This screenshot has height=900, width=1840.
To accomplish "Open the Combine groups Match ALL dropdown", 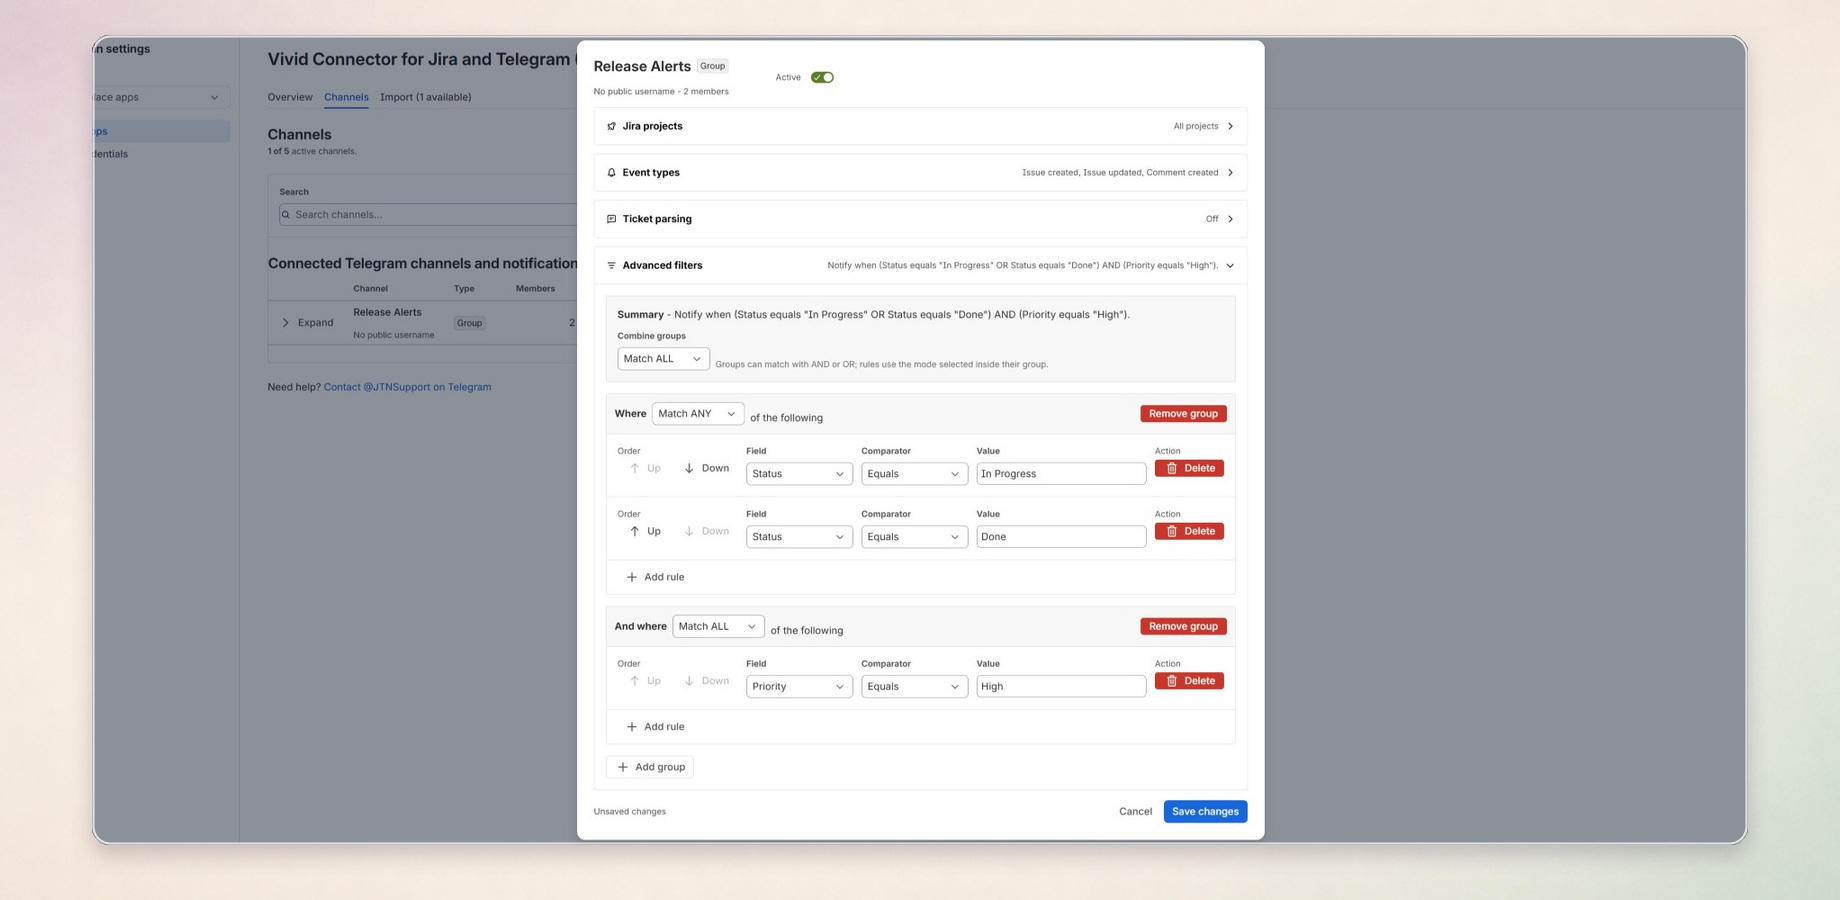I will pos(663,359).
